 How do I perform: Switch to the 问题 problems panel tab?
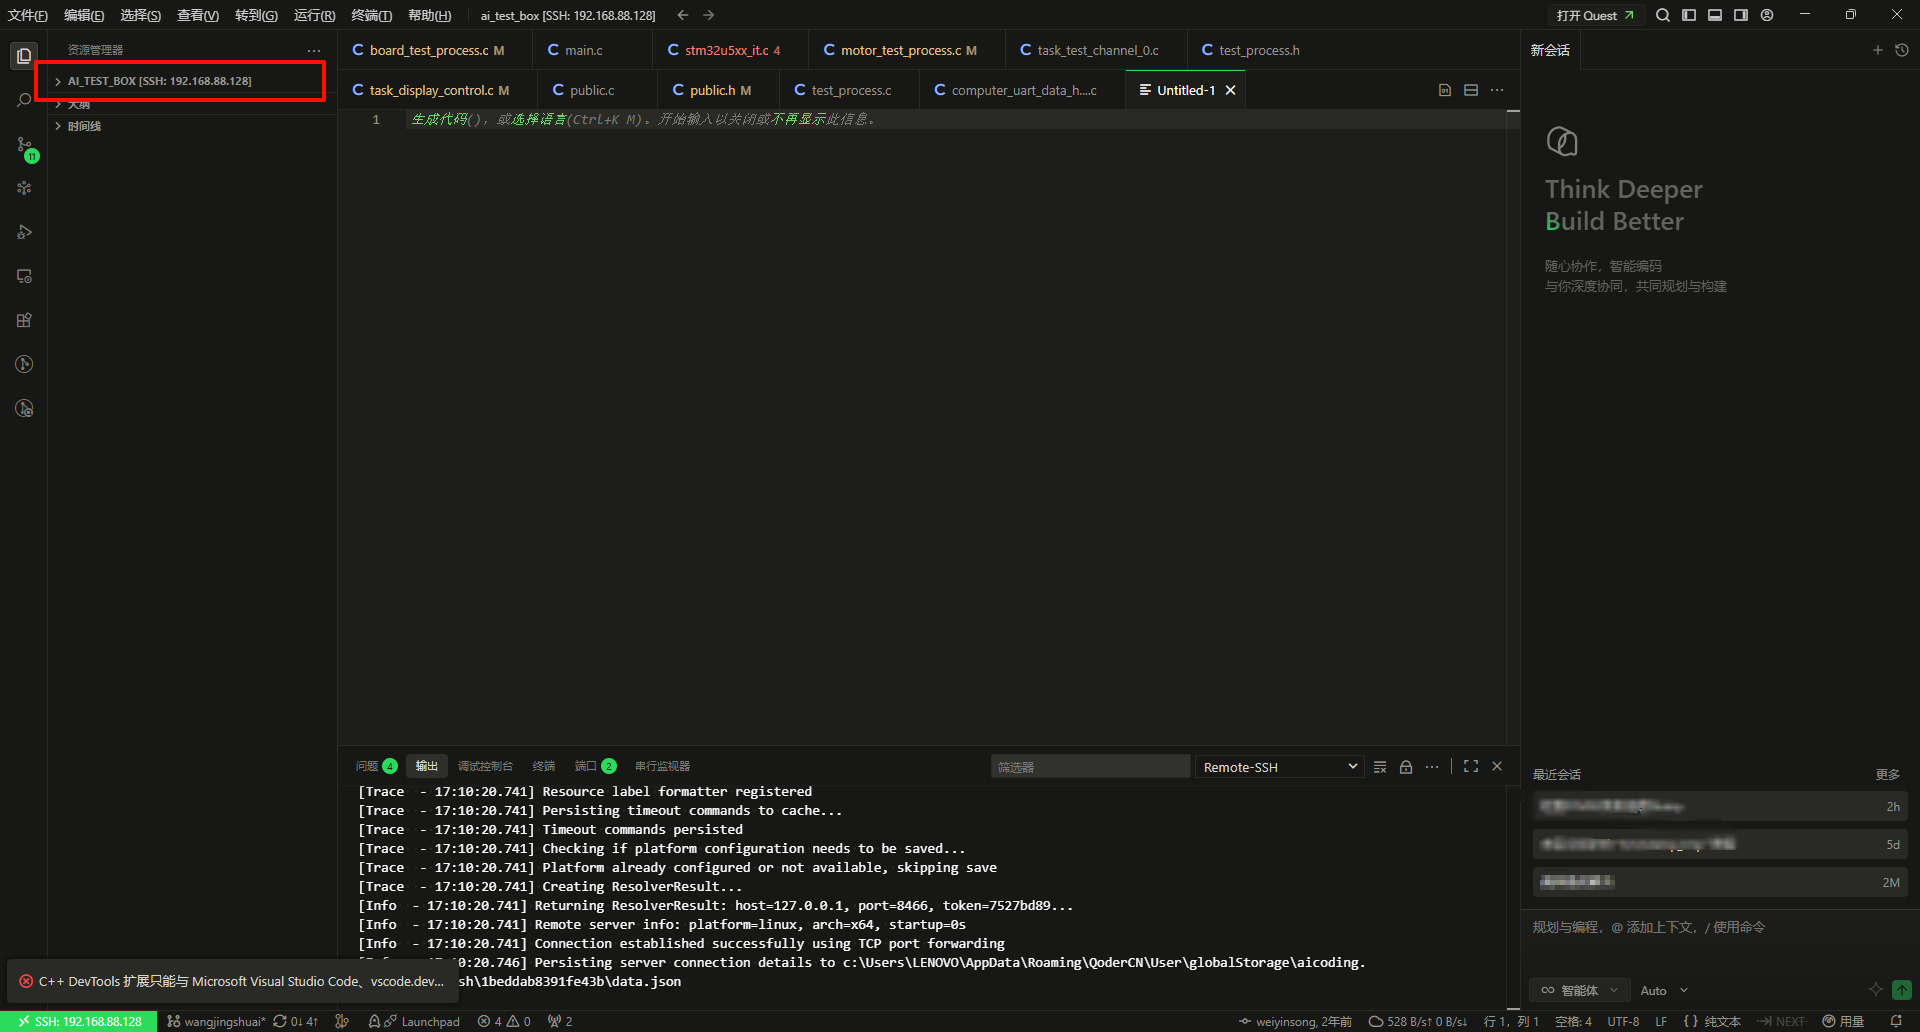pyautogui.click(x=376, y=766)
